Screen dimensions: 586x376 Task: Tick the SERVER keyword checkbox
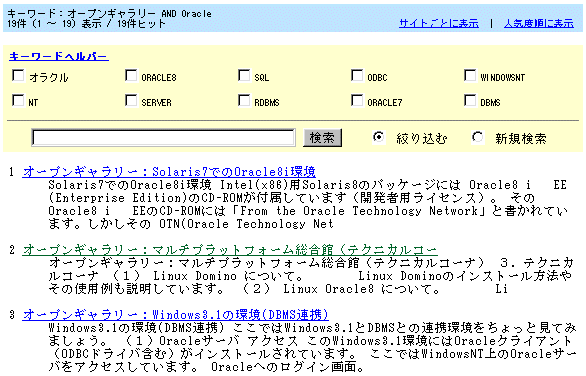pyautogui.click(x=131, y=101)
